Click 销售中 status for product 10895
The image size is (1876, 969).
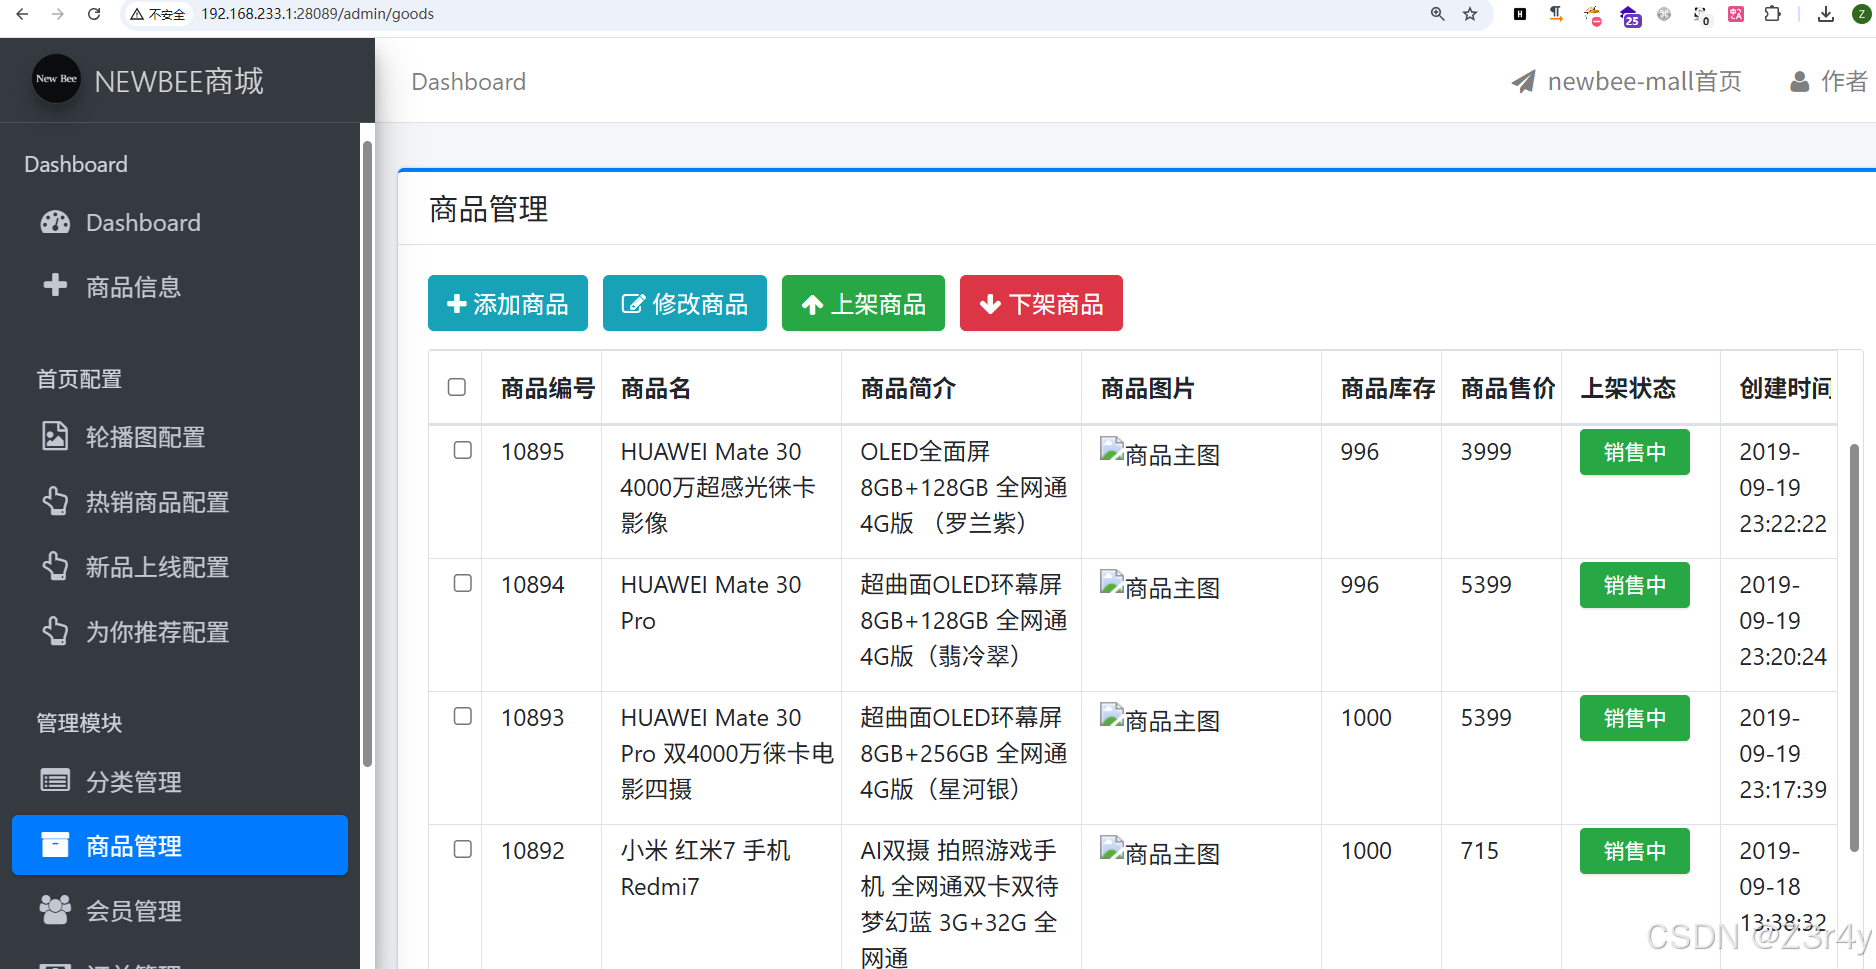coord(1635,452)
